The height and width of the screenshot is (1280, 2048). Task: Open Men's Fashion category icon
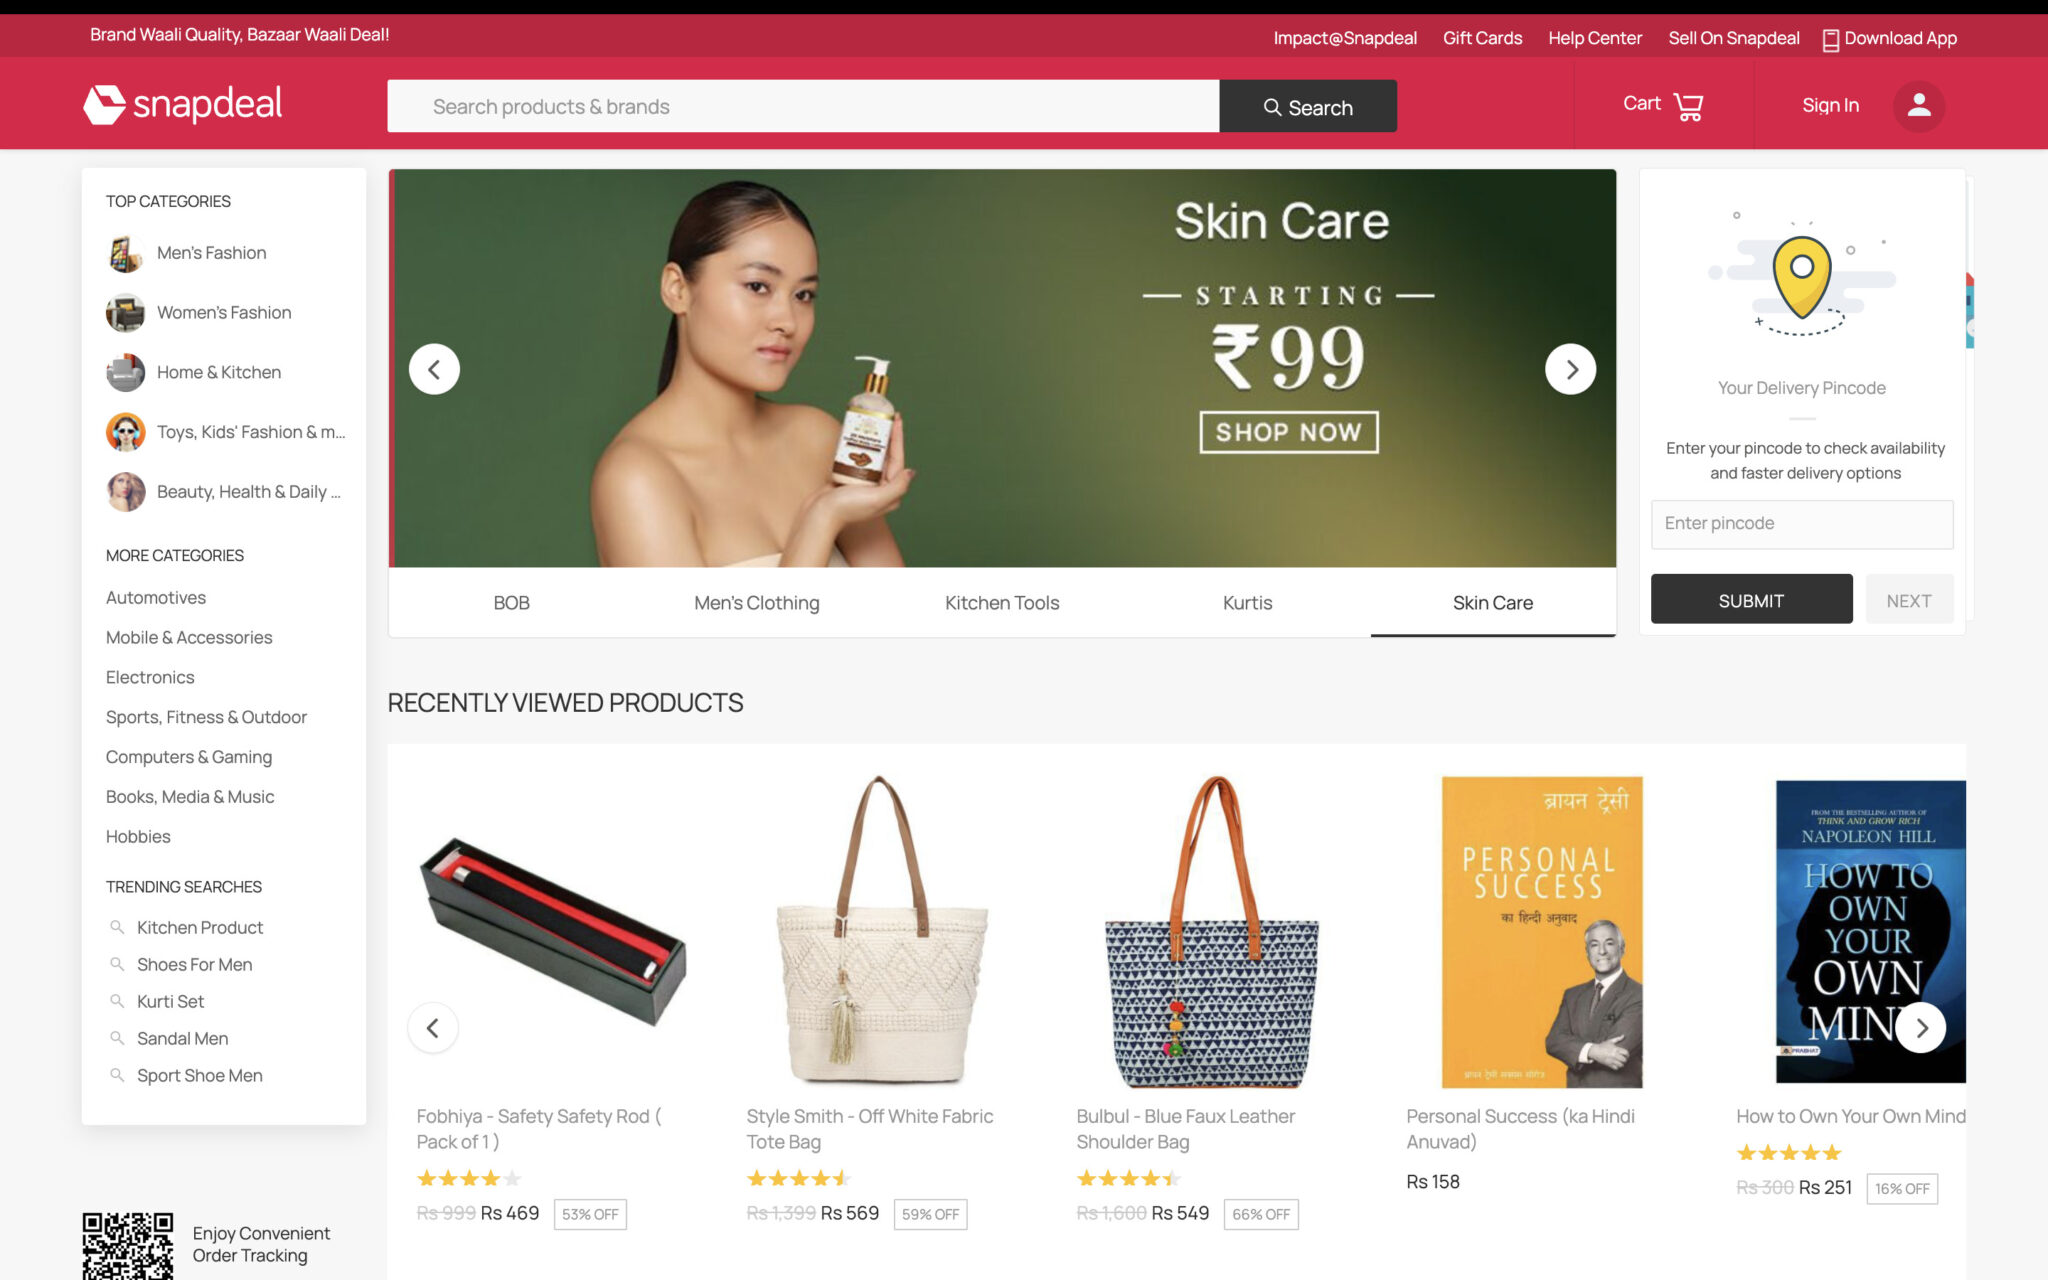click(x=125, y=253)
